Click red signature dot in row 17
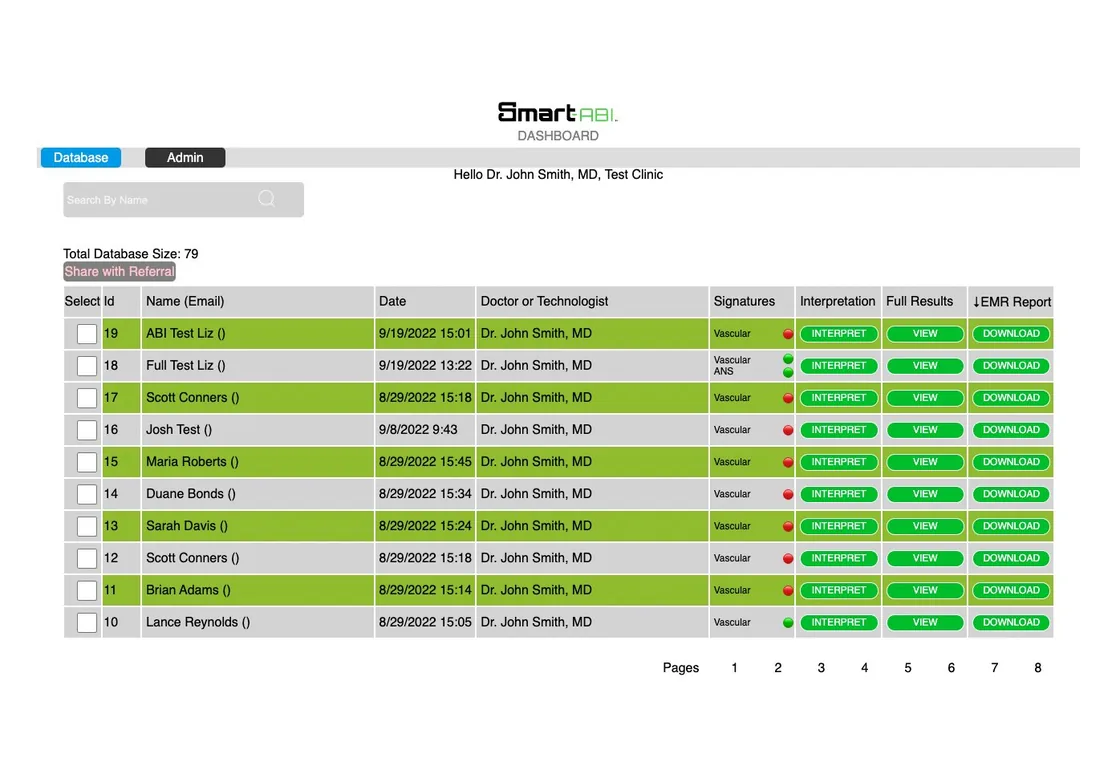This screenshot has width=1120, height=770. click(788, 398)
